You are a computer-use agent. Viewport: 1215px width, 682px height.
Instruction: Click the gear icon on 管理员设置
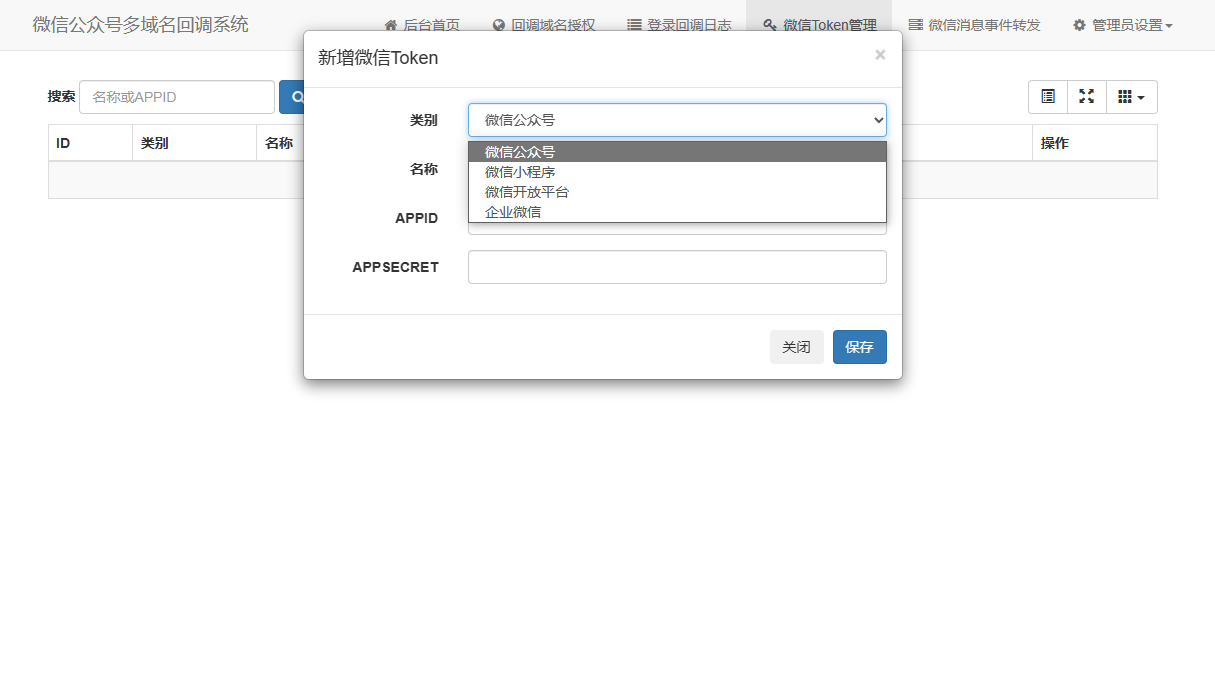click(x=1079, y=25)
